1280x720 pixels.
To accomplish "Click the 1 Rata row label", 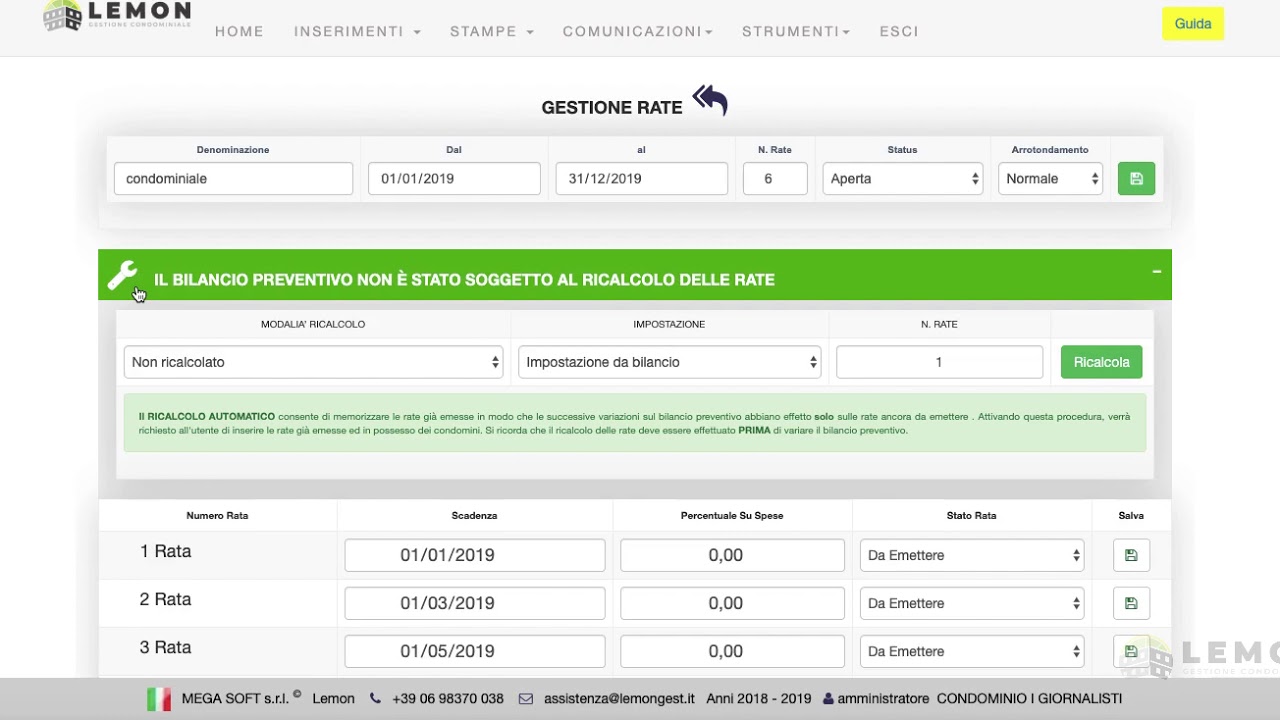I will [165, 551].
